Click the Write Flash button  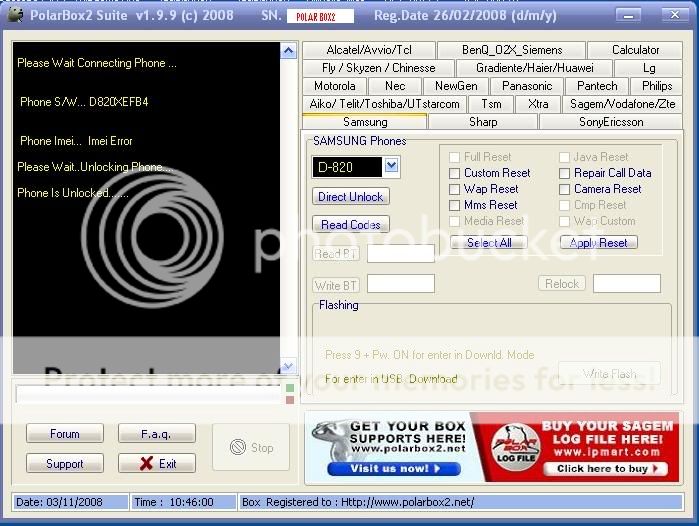tap(609, 374)
